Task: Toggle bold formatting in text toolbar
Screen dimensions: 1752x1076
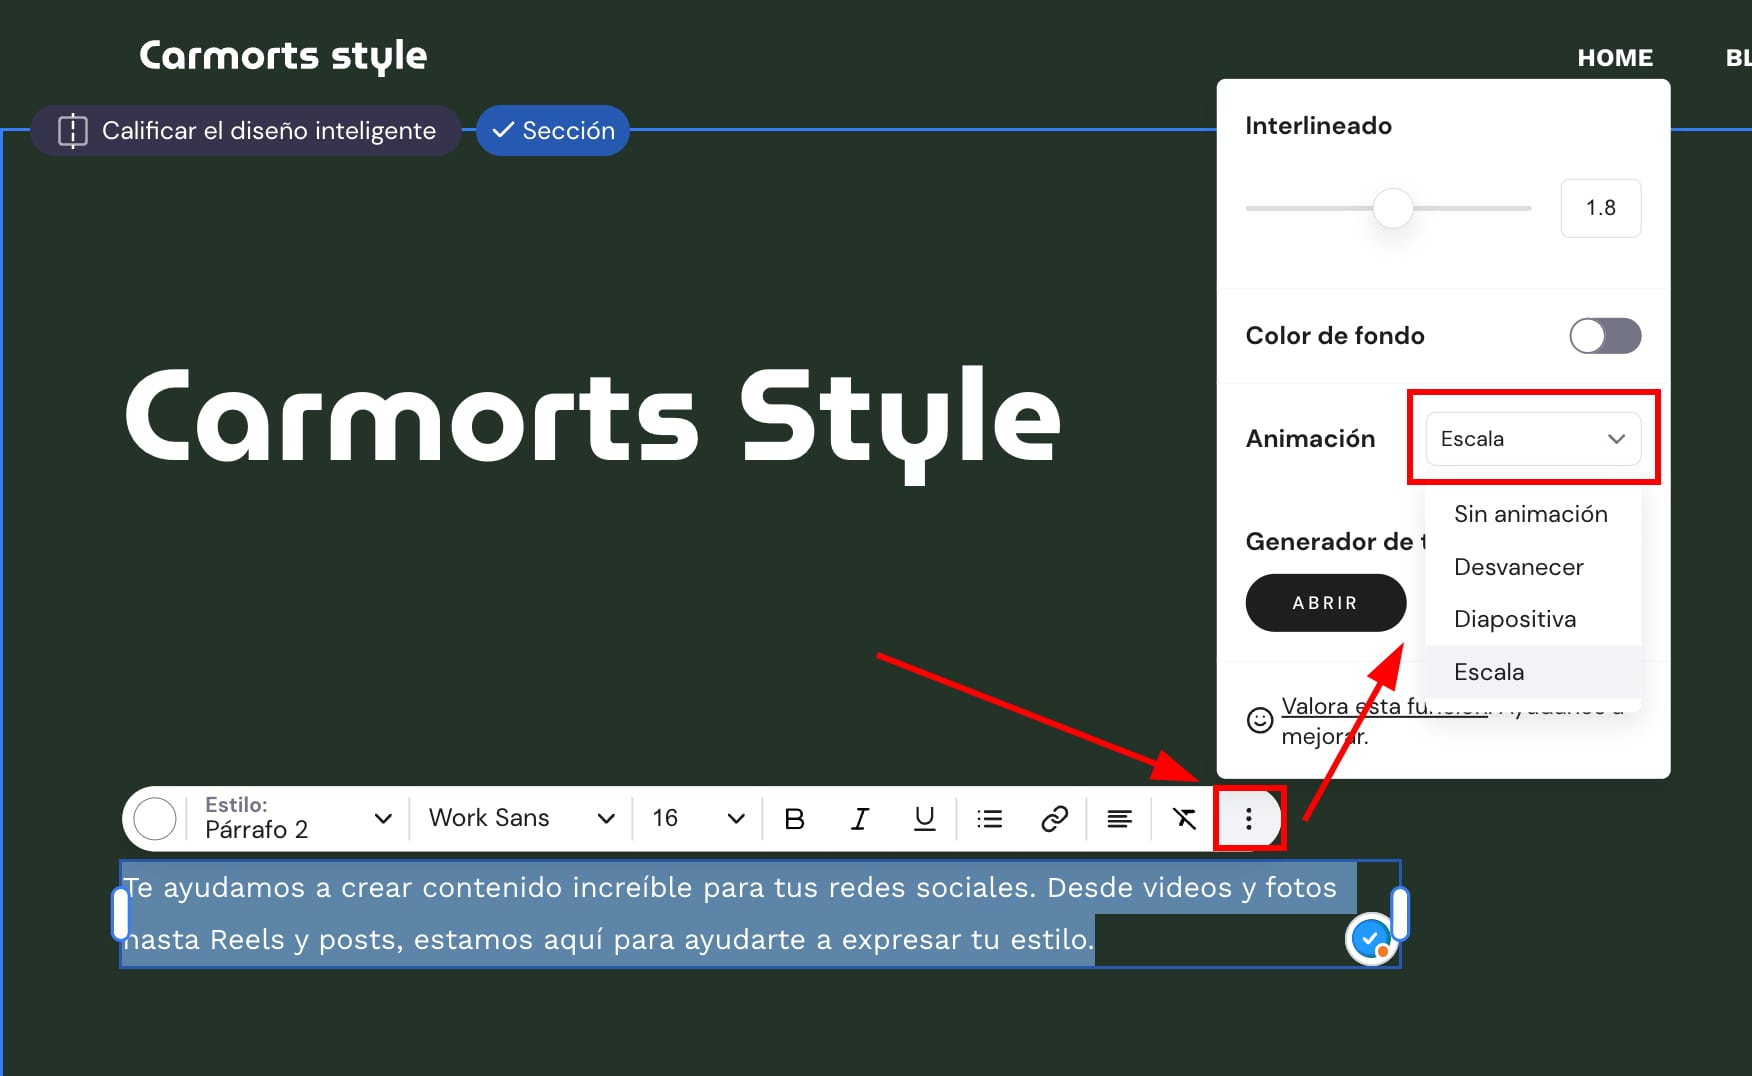Action: pyautogui.click(x=795, y=819)
